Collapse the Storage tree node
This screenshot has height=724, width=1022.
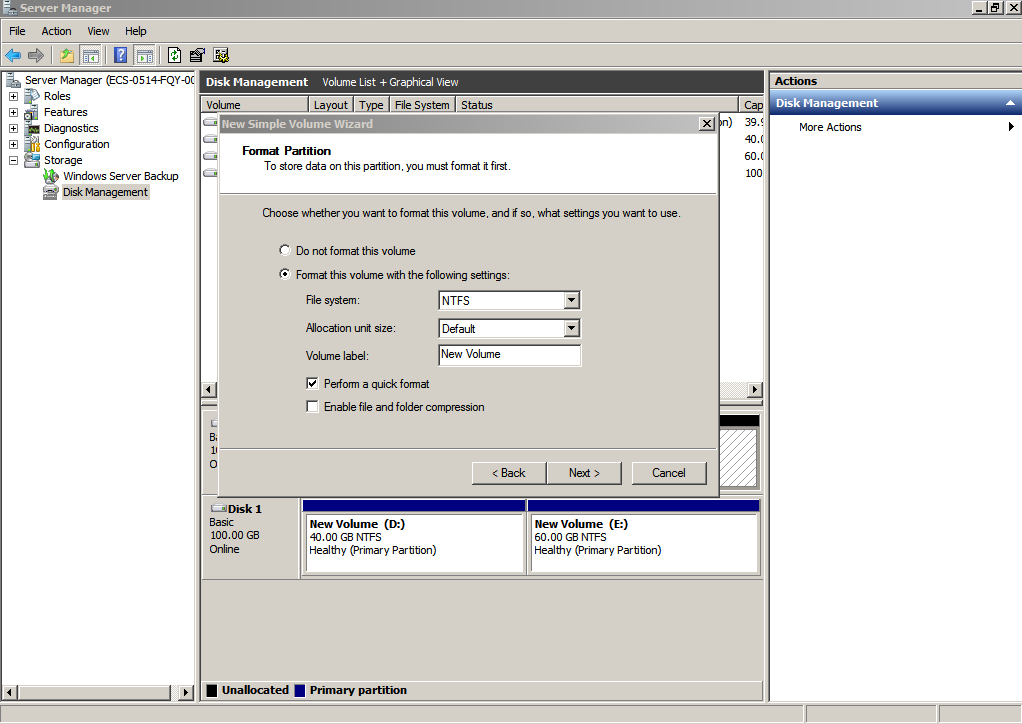(x=13, y=160)
